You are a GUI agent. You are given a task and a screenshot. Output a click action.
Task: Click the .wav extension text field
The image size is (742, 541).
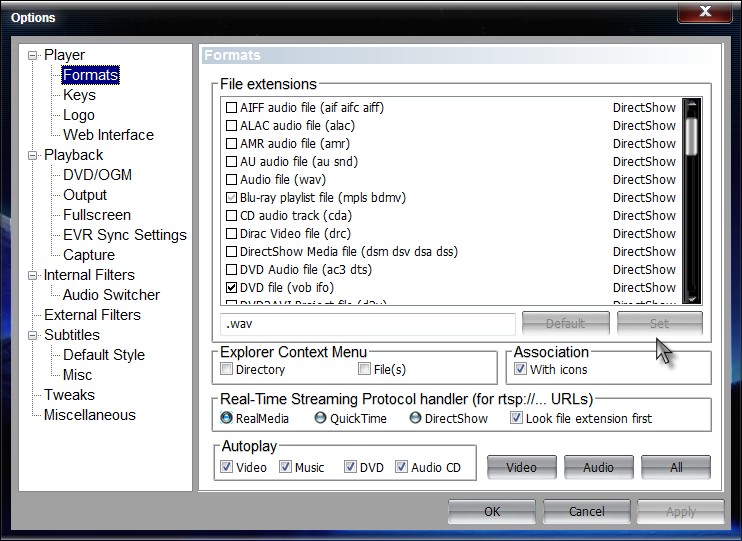(368, 324)
